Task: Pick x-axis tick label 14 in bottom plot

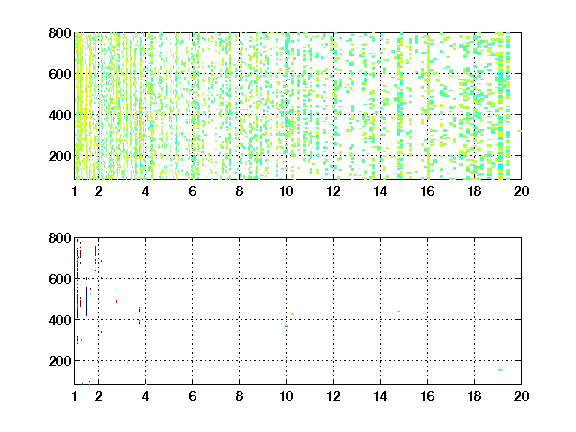Action: coord(381,396)
